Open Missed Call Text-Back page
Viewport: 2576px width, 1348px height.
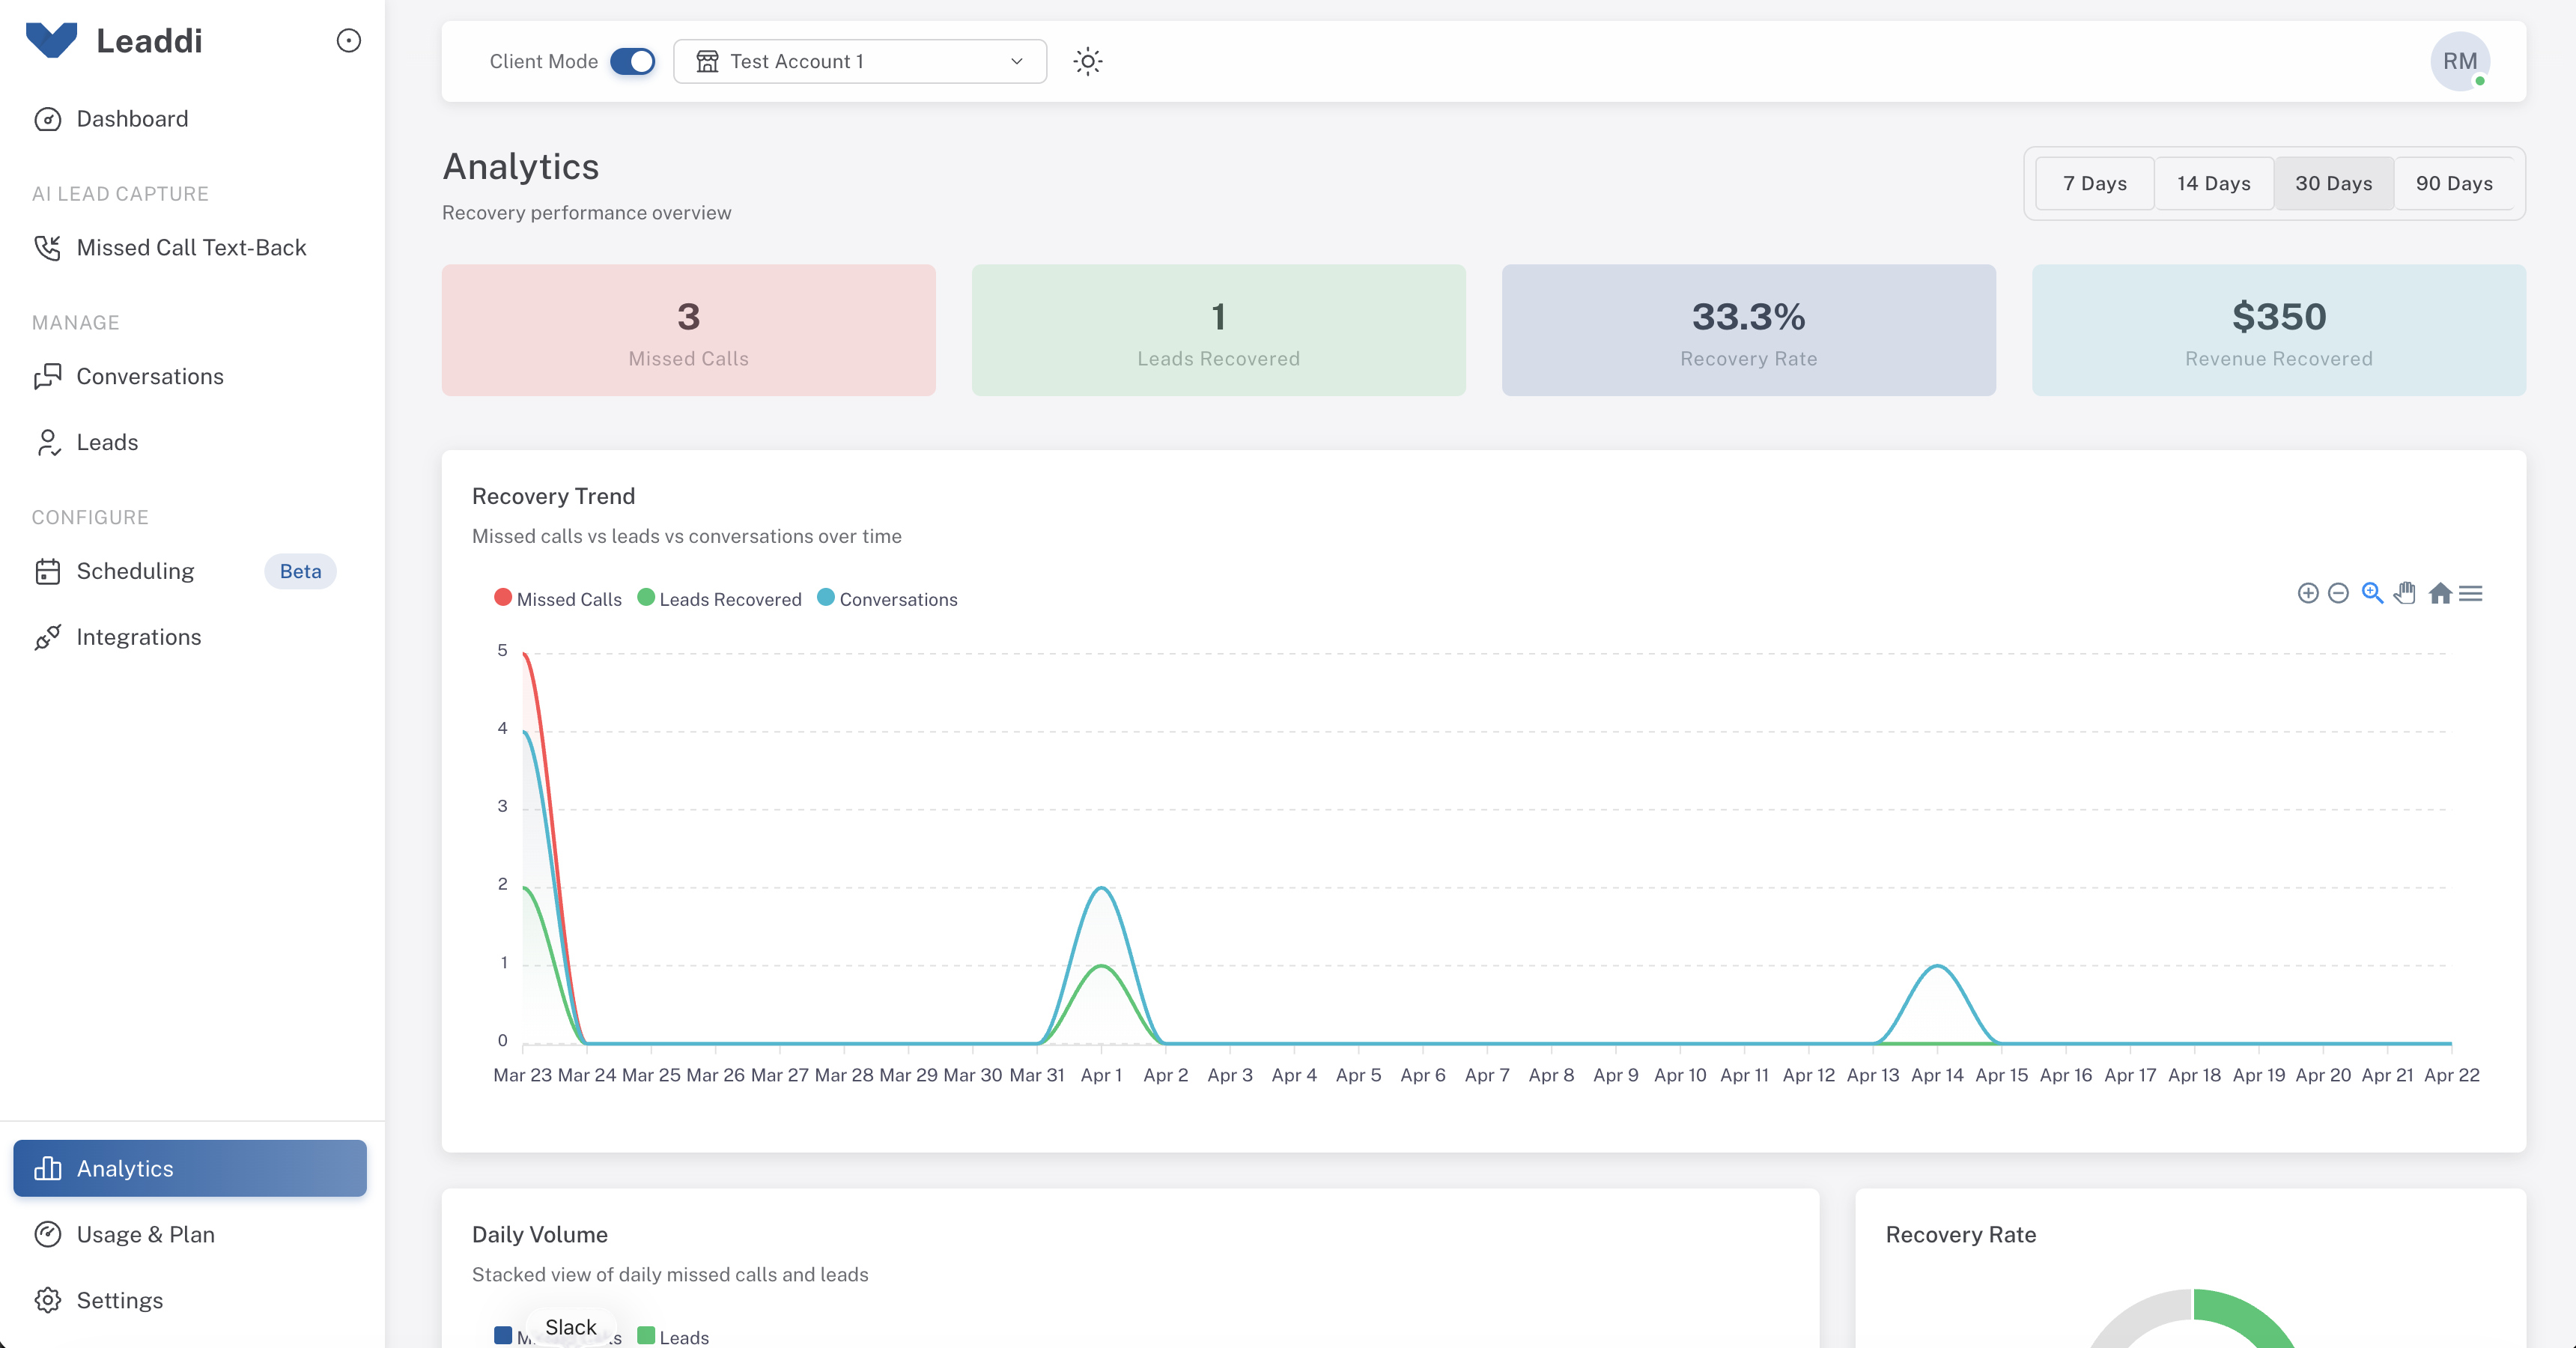tap(191, 247)
